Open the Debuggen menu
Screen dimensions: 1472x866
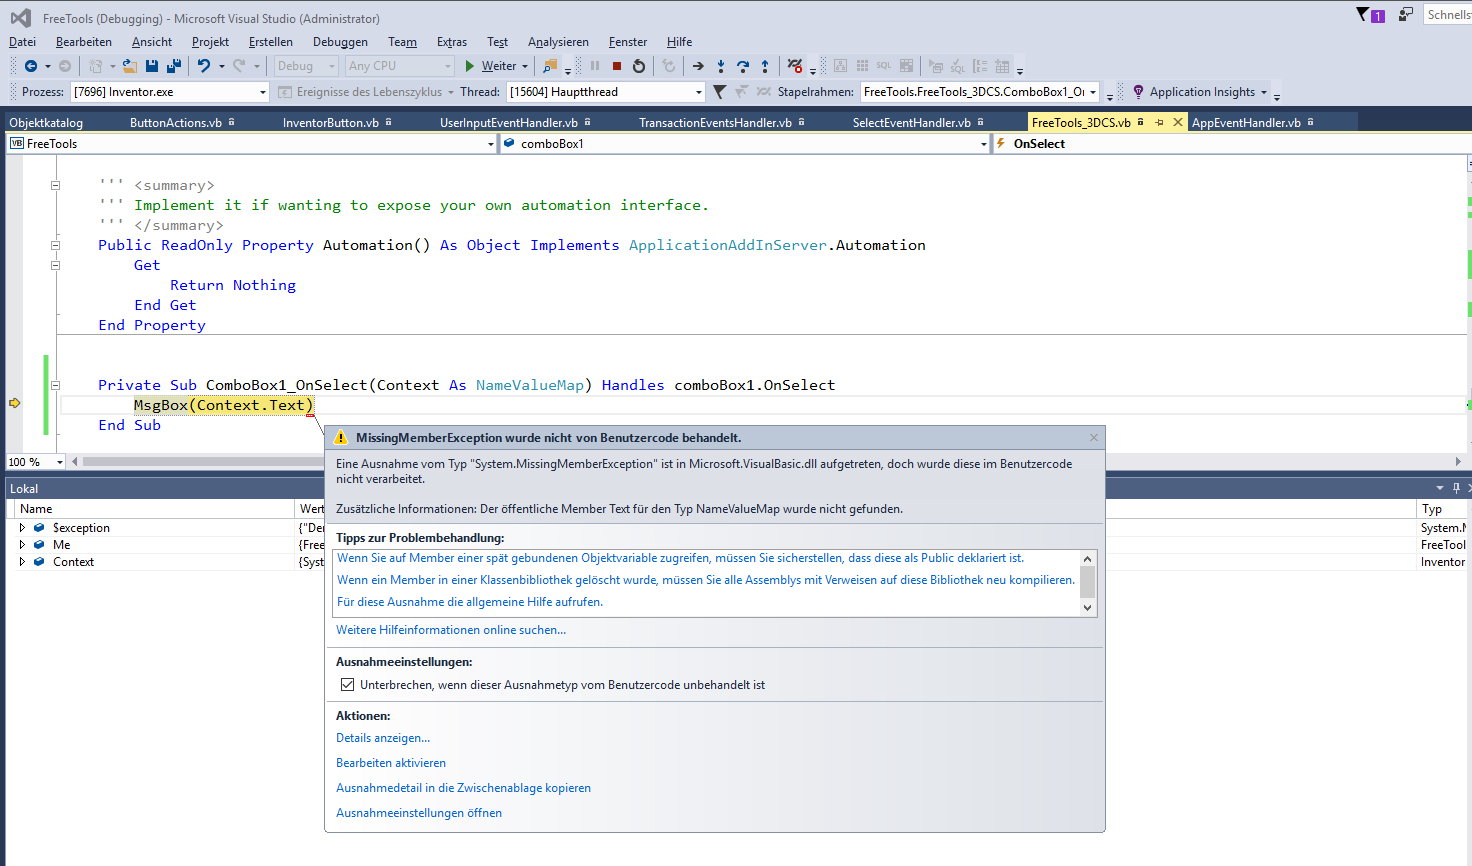[x=340, y=42]
